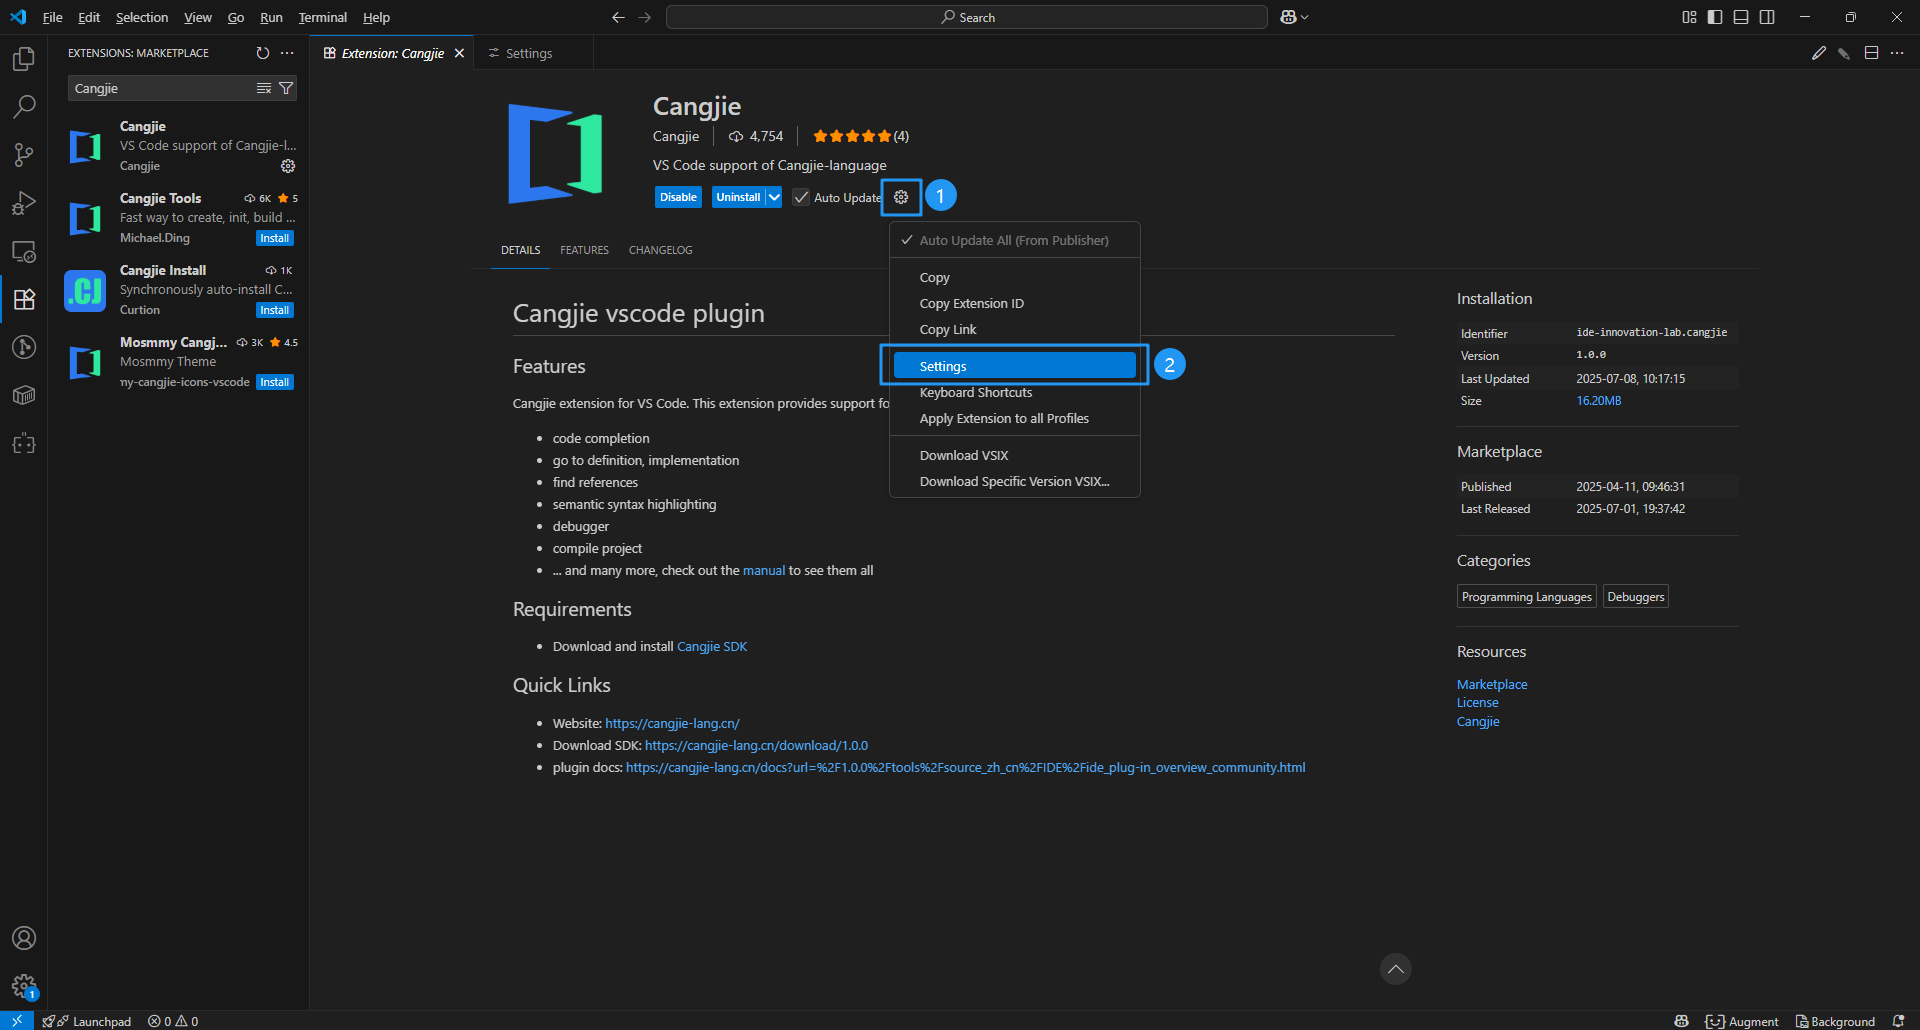
Task: Split the editor right
Action: click(x=1871, y=53)
